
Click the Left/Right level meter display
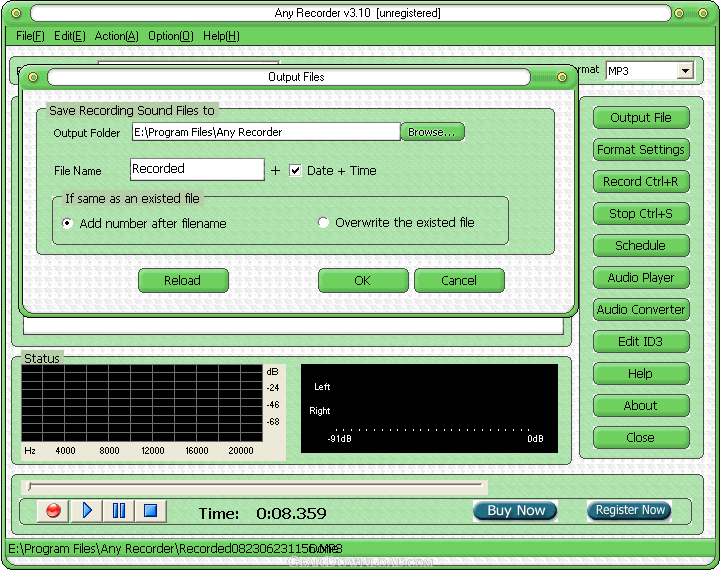[429, 408]
